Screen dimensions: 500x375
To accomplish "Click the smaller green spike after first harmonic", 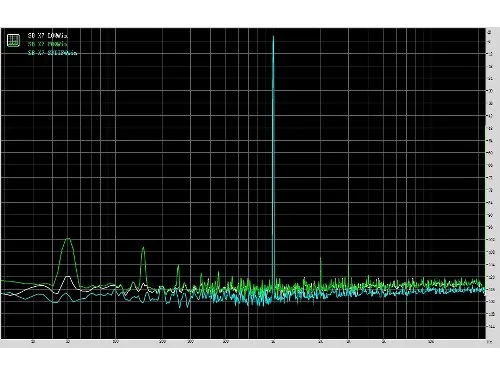I will 349,267.
